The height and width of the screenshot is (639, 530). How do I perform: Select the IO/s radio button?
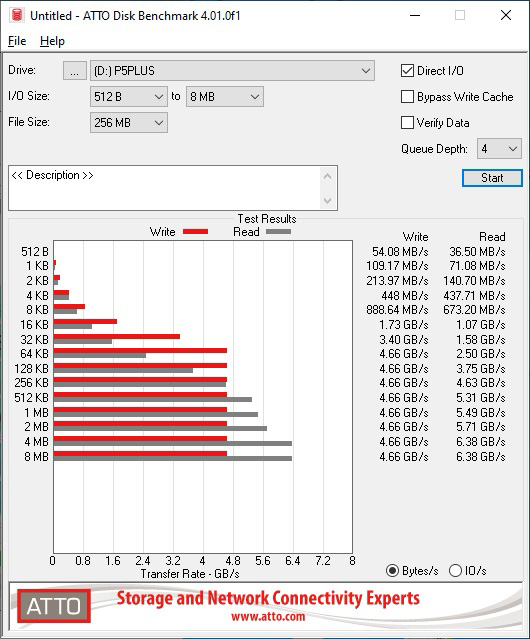455,571
